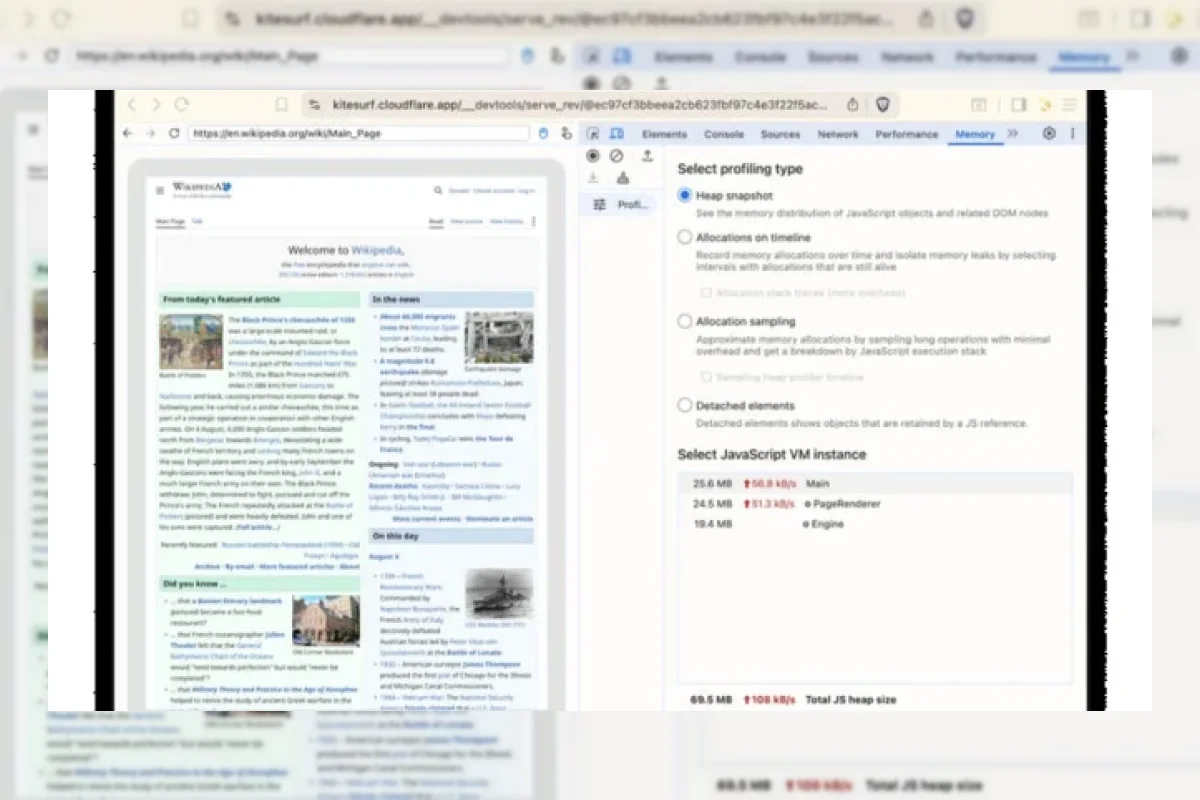Screen dimensions: 1200x800
Task: Open the Brave Shields lion icon
Action: coord(883,104)
